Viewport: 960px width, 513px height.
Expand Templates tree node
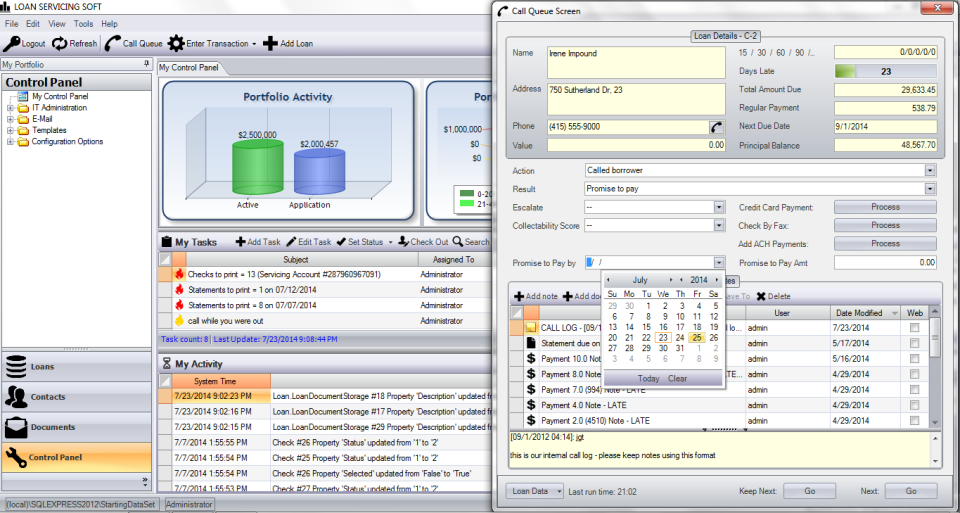[10, 130]
